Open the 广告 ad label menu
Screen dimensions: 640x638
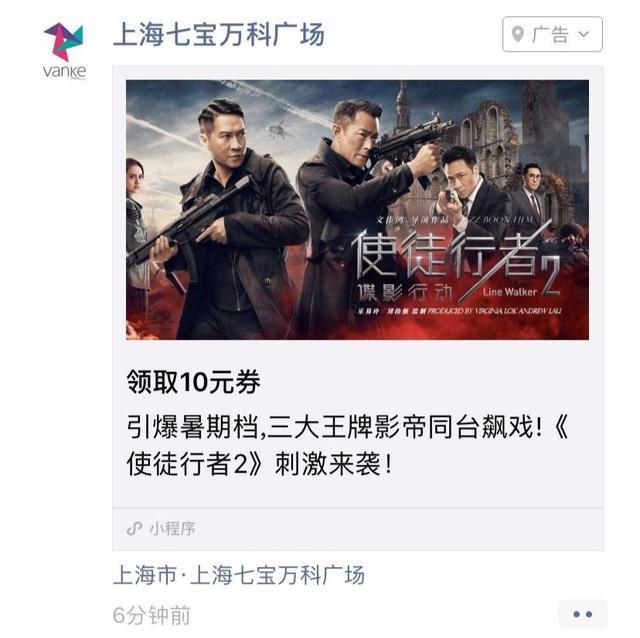click(552, 34)
